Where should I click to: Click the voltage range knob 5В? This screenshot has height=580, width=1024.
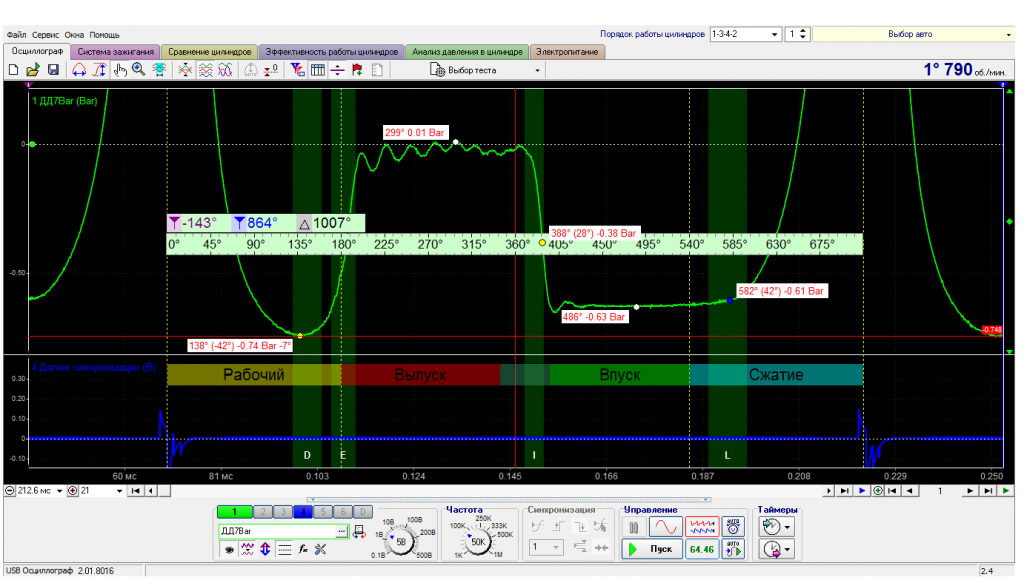401,541
